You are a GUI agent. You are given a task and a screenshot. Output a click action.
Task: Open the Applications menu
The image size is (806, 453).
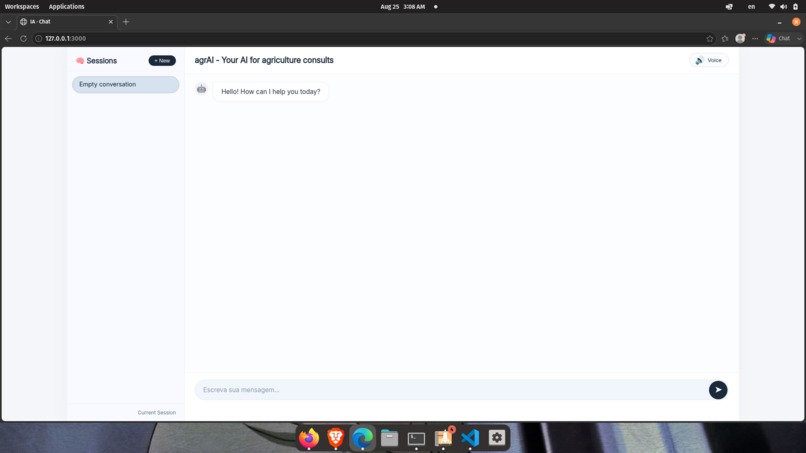(x=66, y=7)
